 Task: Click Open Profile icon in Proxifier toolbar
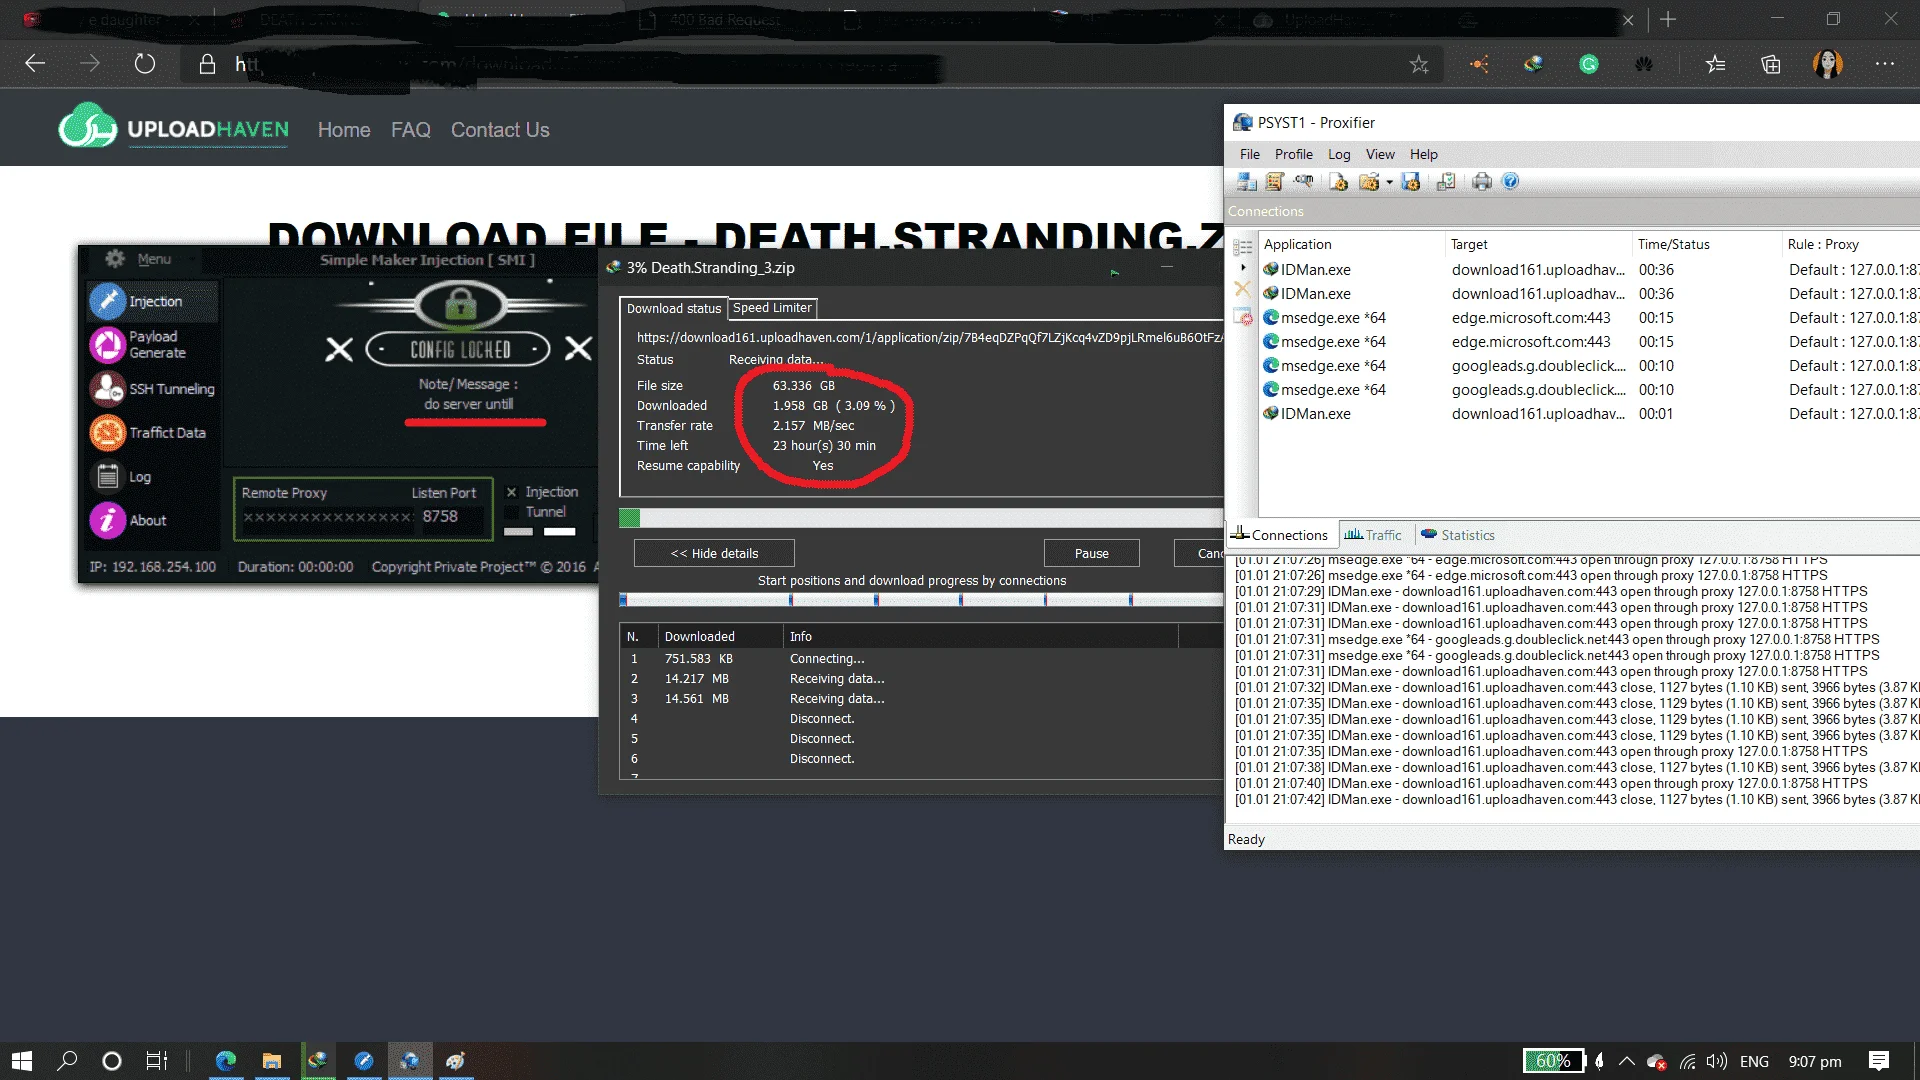tap(1338, 181)
